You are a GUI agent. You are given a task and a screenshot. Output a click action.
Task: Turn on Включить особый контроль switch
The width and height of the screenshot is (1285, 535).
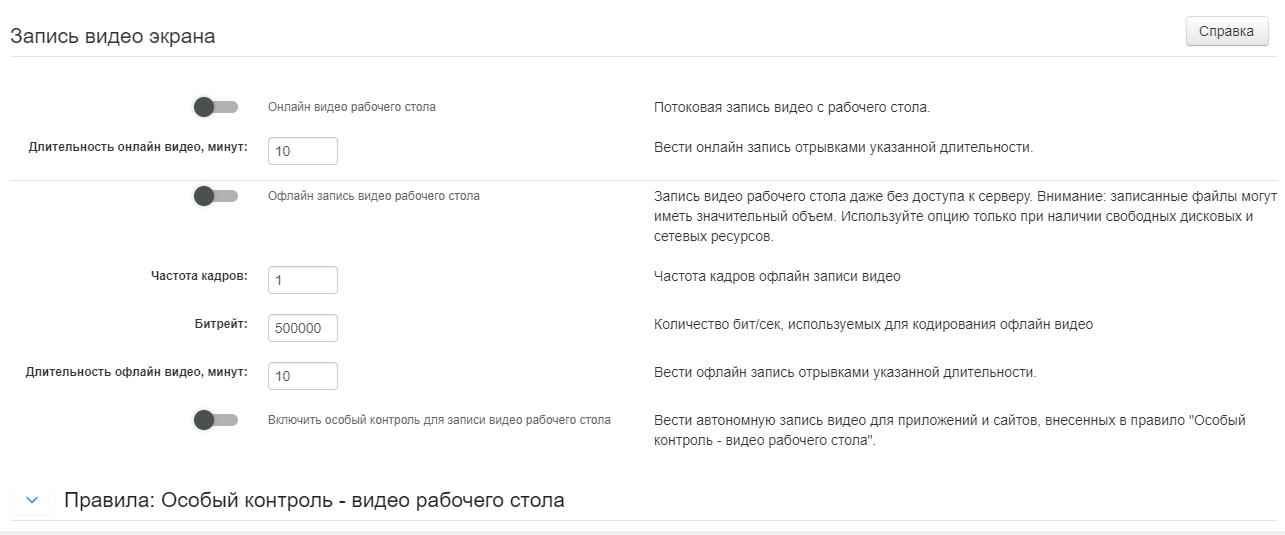[x=215, y=420]
